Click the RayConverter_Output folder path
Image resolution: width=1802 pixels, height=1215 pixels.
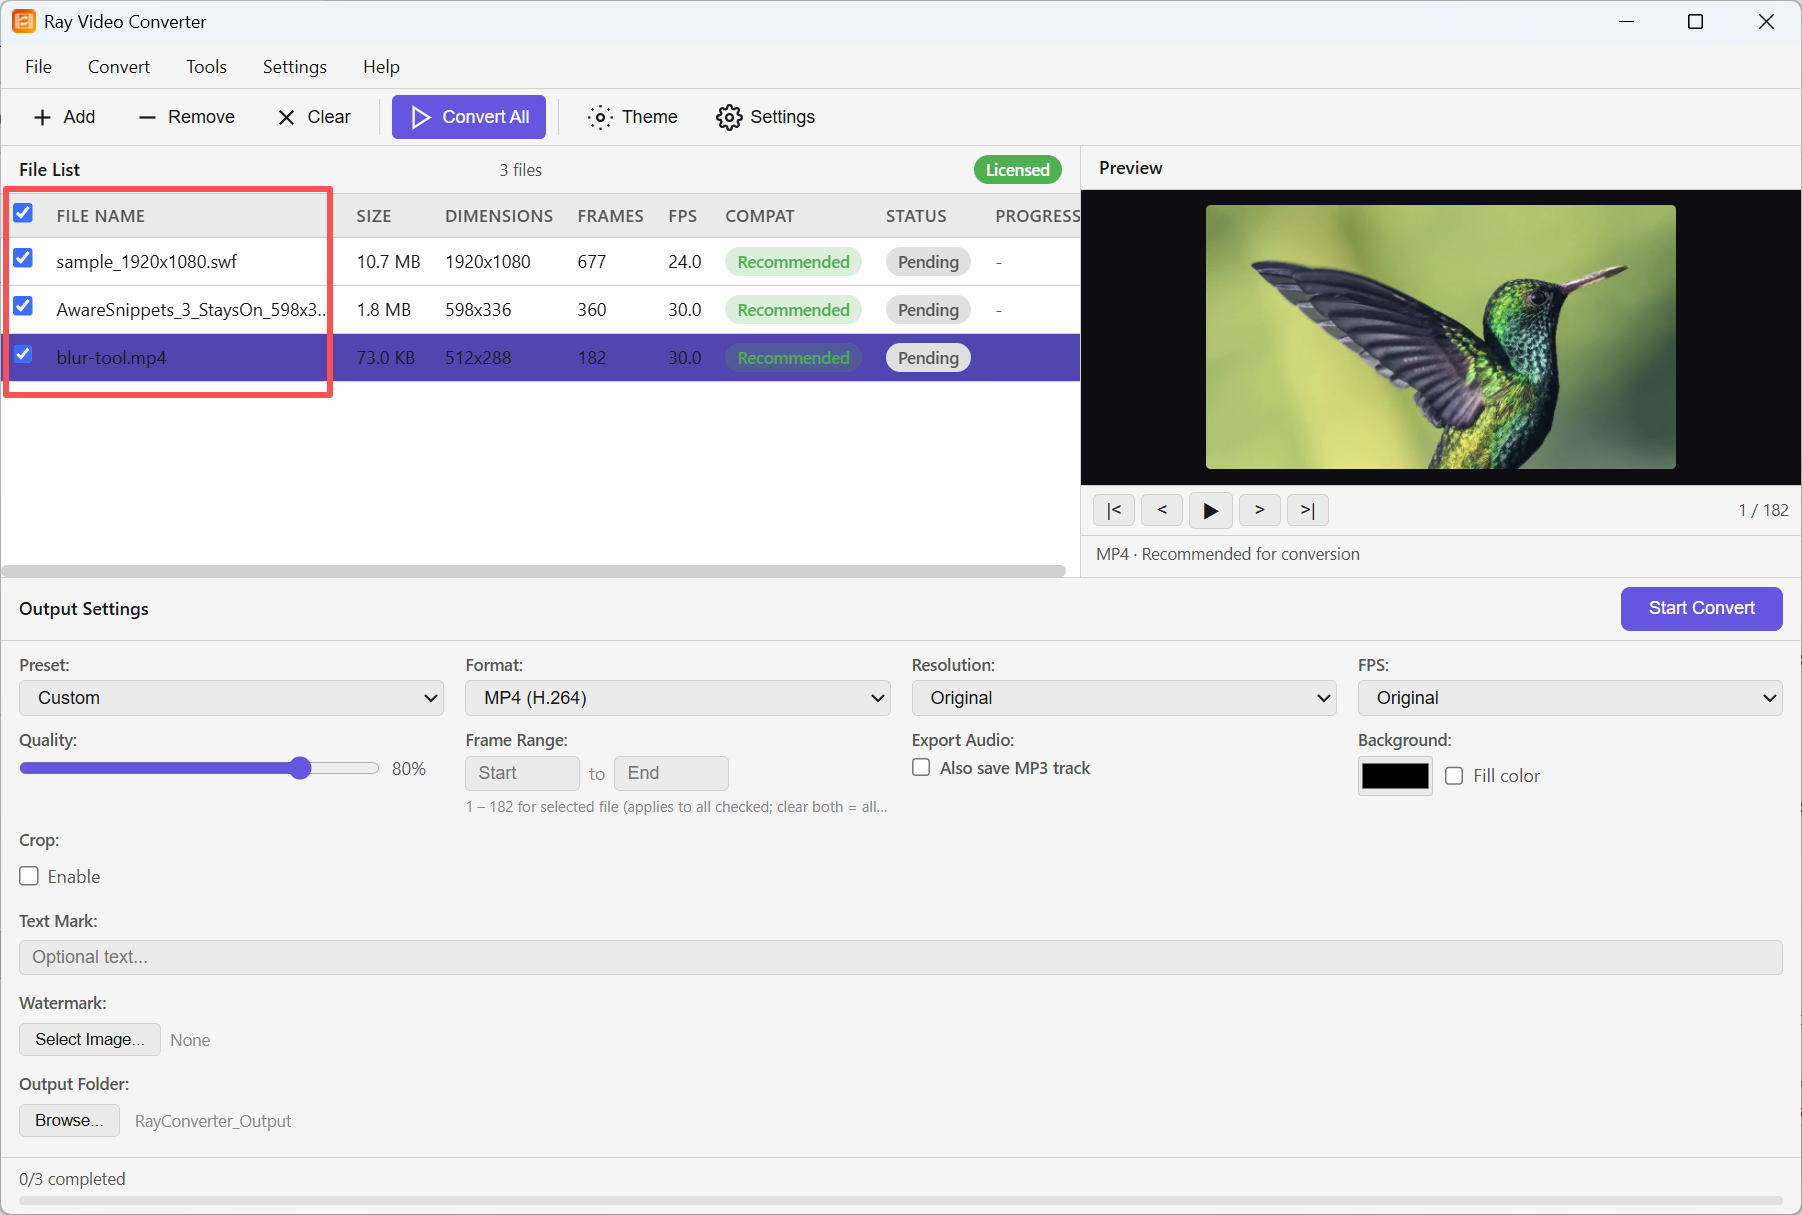[x=213, y=1121]
